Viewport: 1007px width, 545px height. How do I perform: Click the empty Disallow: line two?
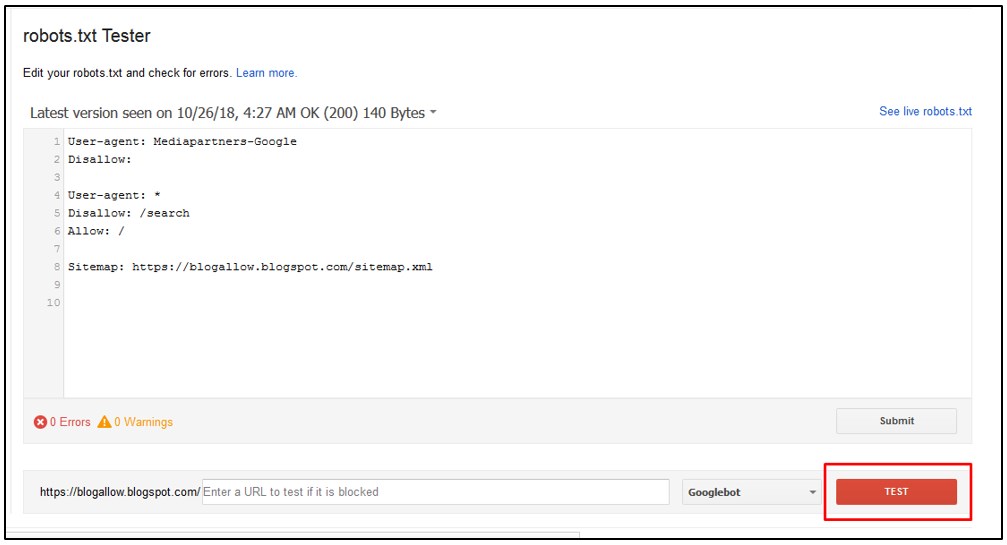point(100,159)
